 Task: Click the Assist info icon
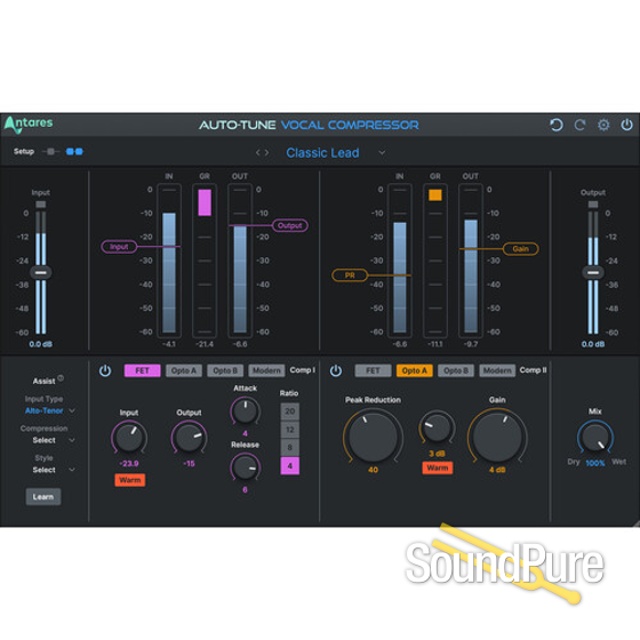(61, 378)
